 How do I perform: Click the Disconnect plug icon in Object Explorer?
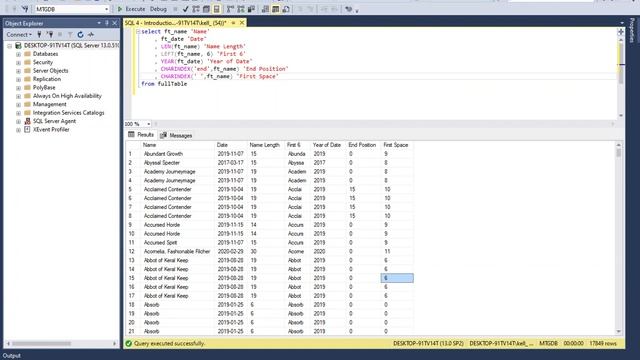[x=49, y=35]
